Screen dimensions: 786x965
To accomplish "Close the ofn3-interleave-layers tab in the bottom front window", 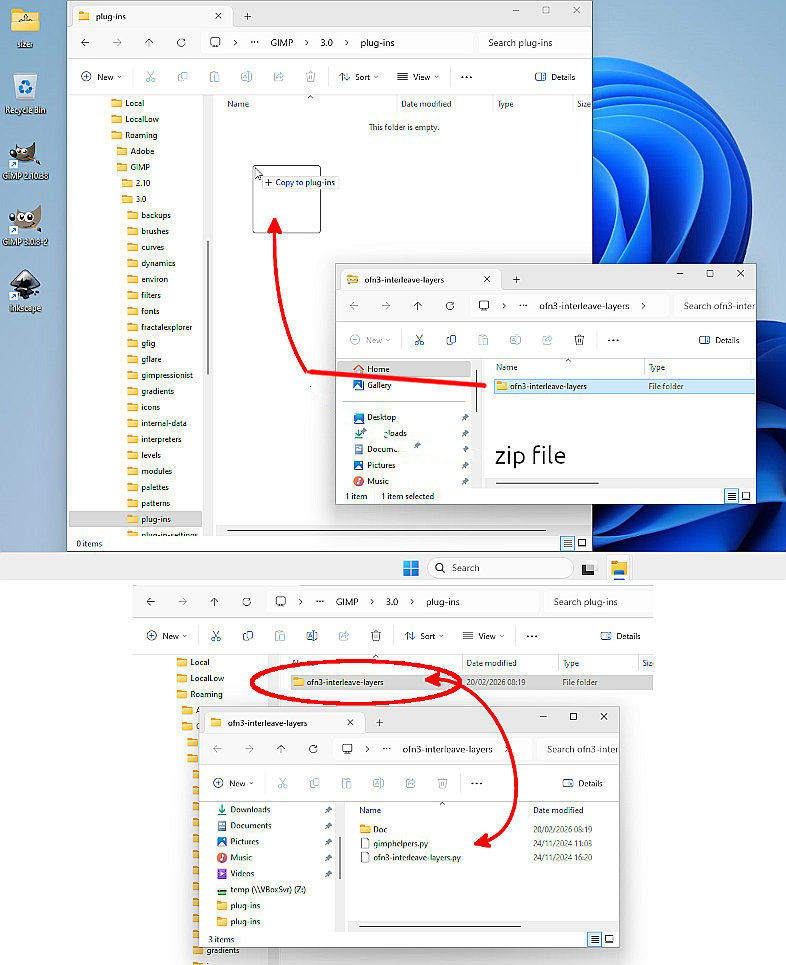I will 350,723.
